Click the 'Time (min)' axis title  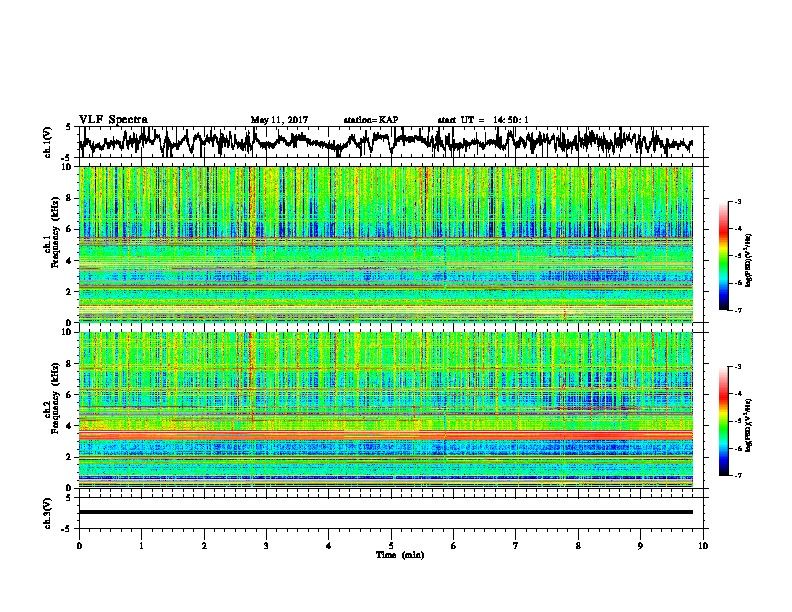point(400,555)
